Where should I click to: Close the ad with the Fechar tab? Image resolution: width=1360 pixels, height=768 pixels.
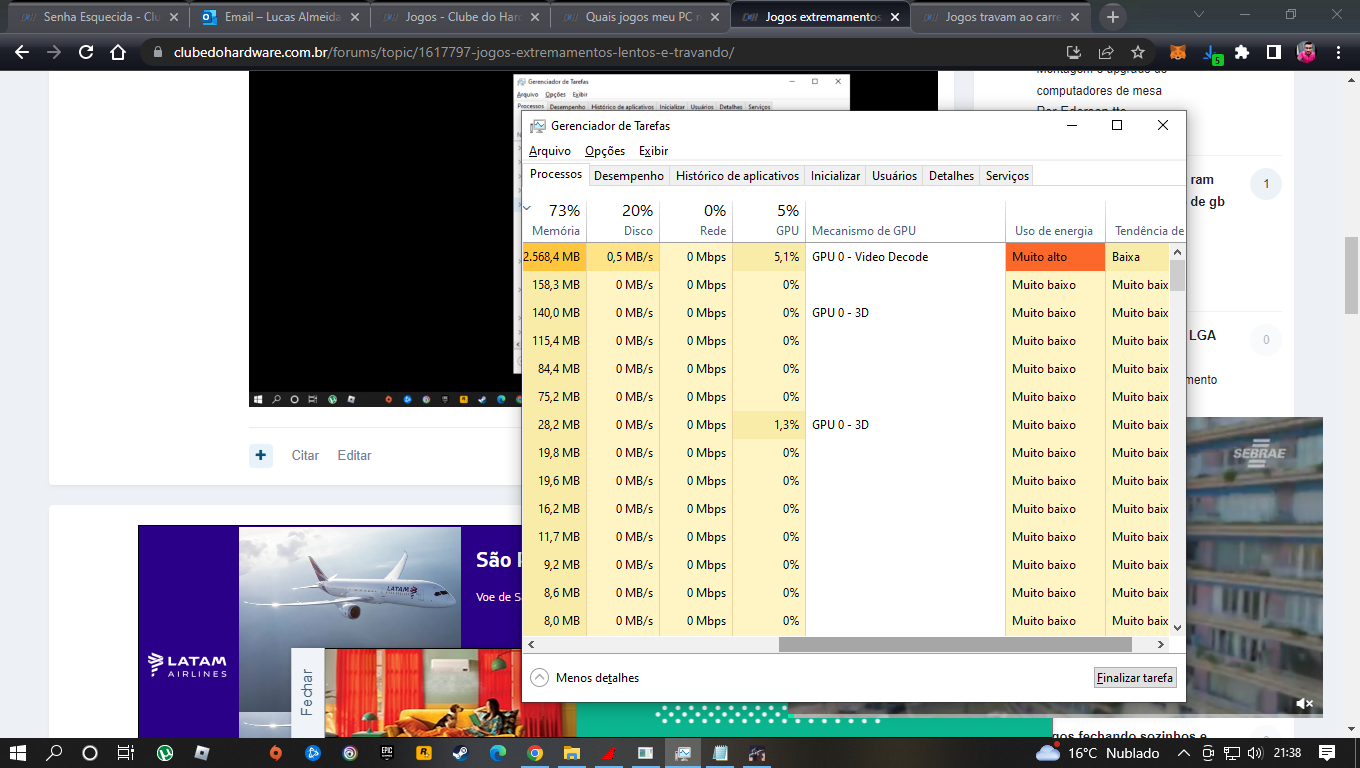point(307,692)
